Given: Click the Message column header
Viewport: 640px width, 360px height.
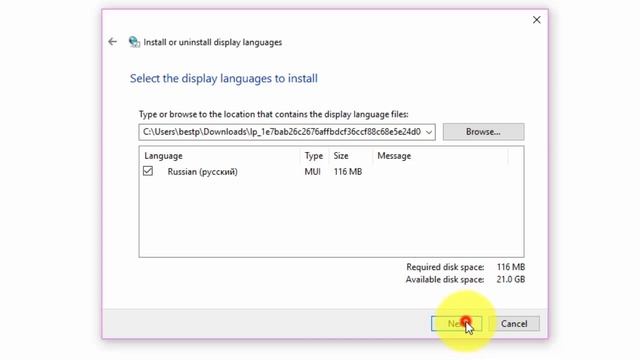Looking at the screenshot, I should [394, 156].
